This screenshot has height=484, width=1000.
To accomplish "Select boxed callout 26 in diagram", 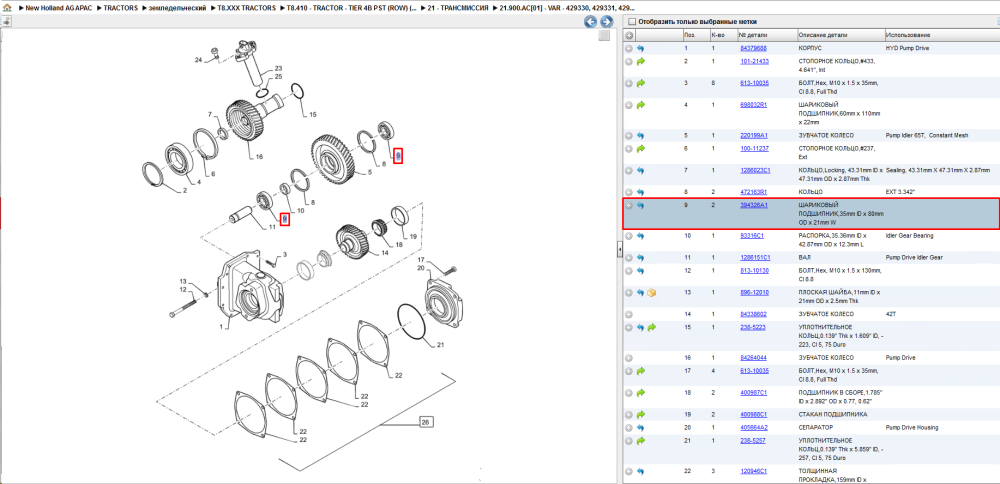I will pyautogui.click(x=425, y=422).
